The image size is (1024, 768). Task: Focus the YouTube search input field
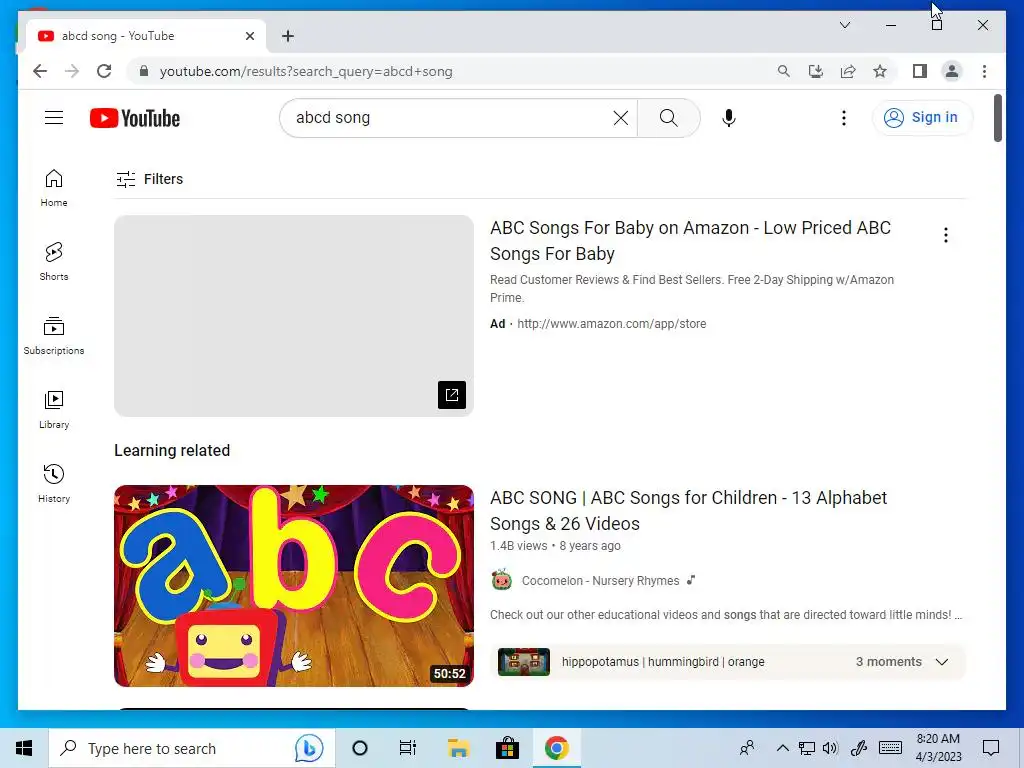tap(451, 118)
